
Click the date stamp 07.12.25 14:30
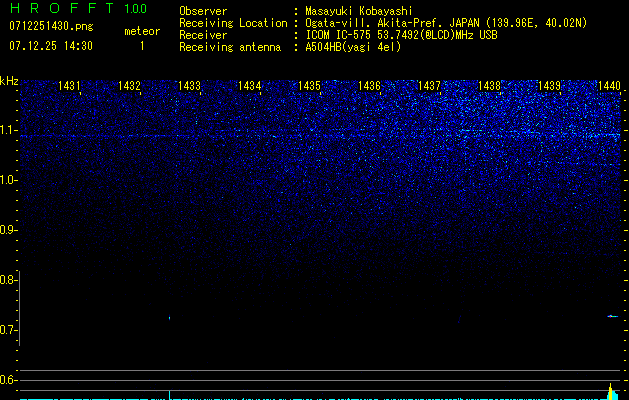51,46
